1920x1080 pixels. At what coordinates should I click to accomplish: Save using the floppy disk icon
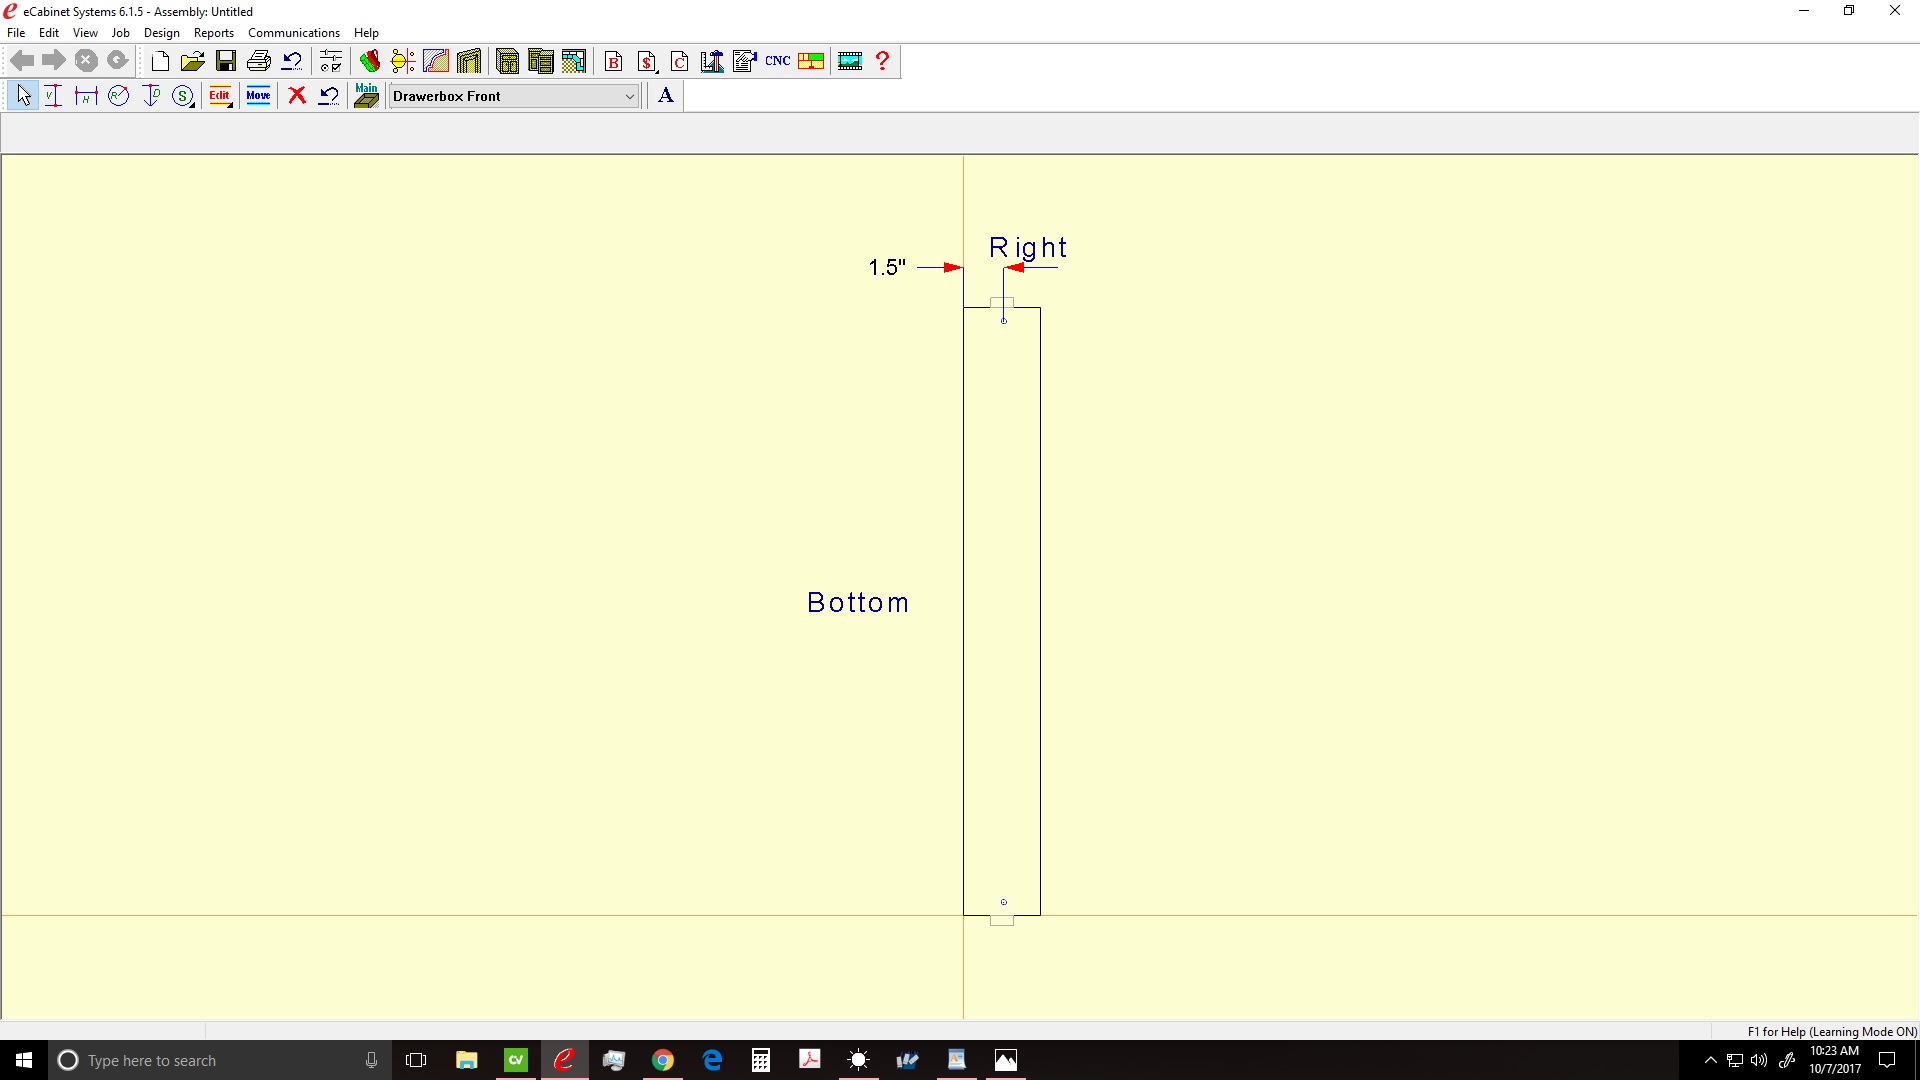pos(226,62)
